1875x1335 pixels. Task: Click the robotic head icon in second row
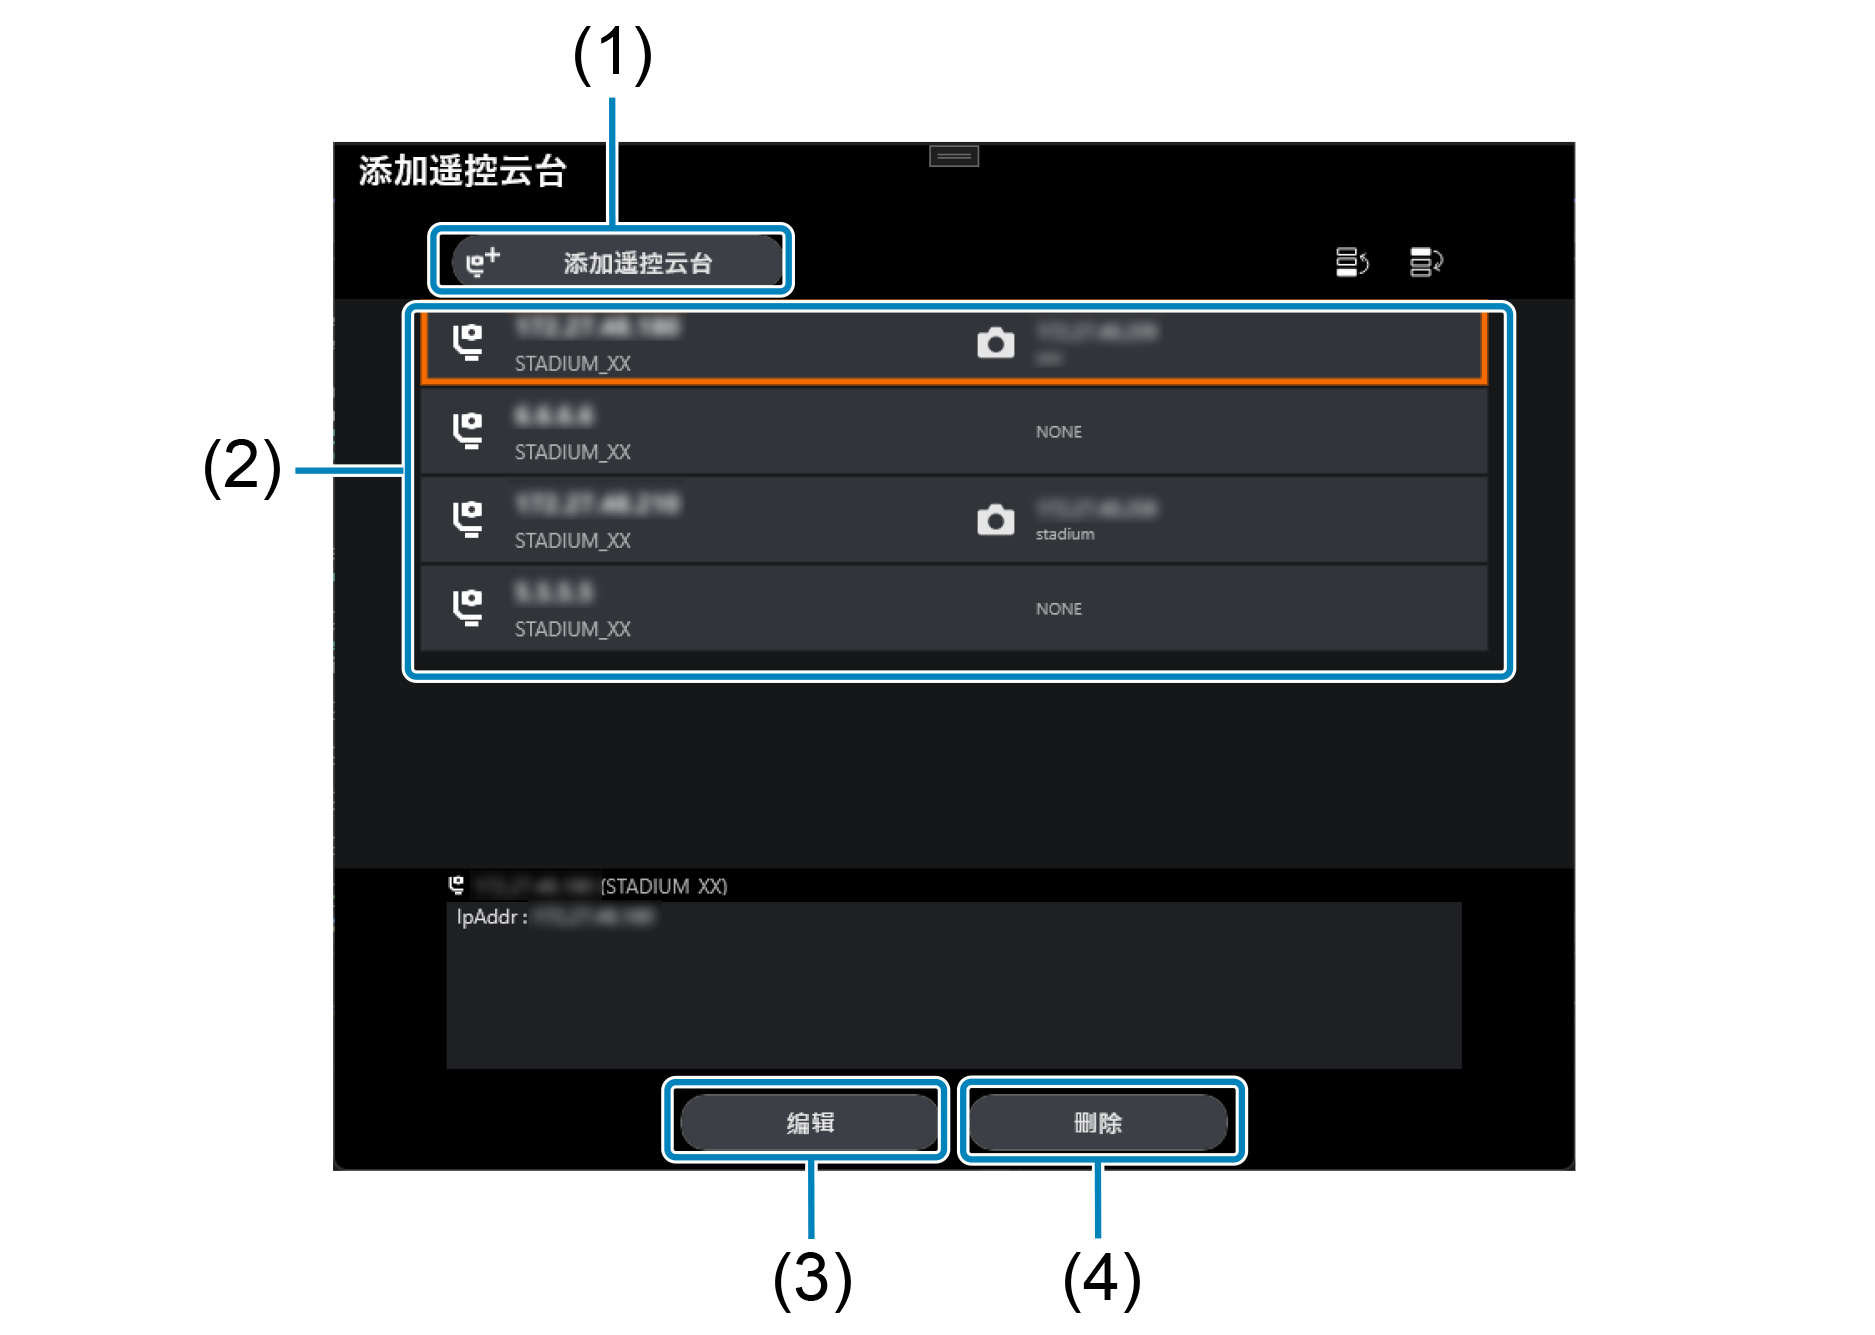pos(467,431)
